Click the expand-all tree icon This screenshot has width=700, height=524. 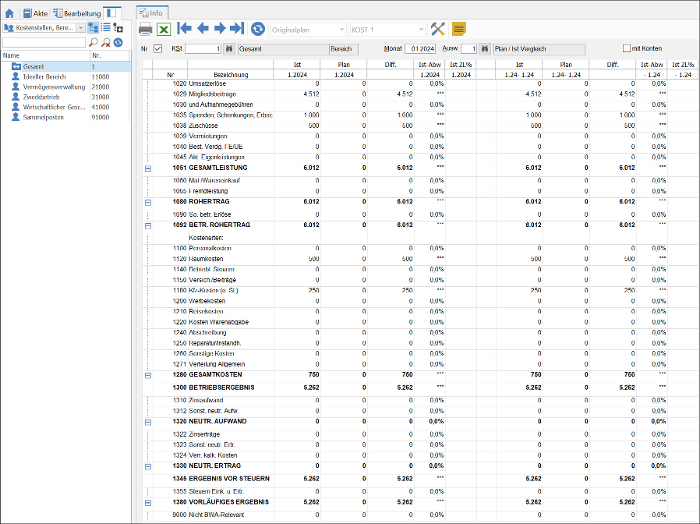118,28
